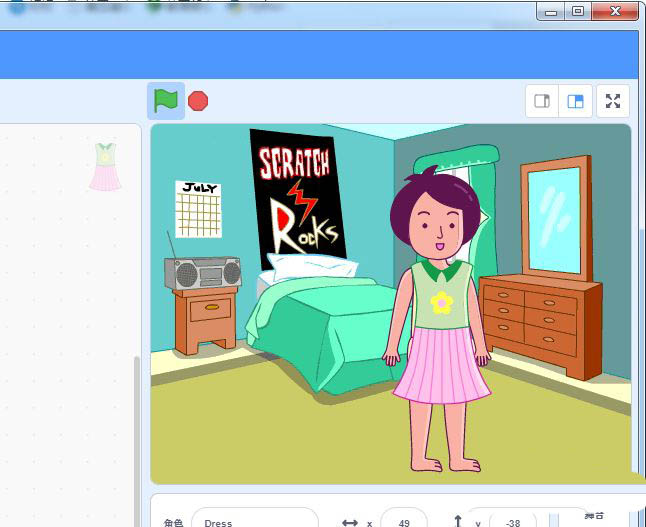The width and height of the screenshot is (646, 527).
Task: Click the mirror above the dresser
Action: coord(554,219)
